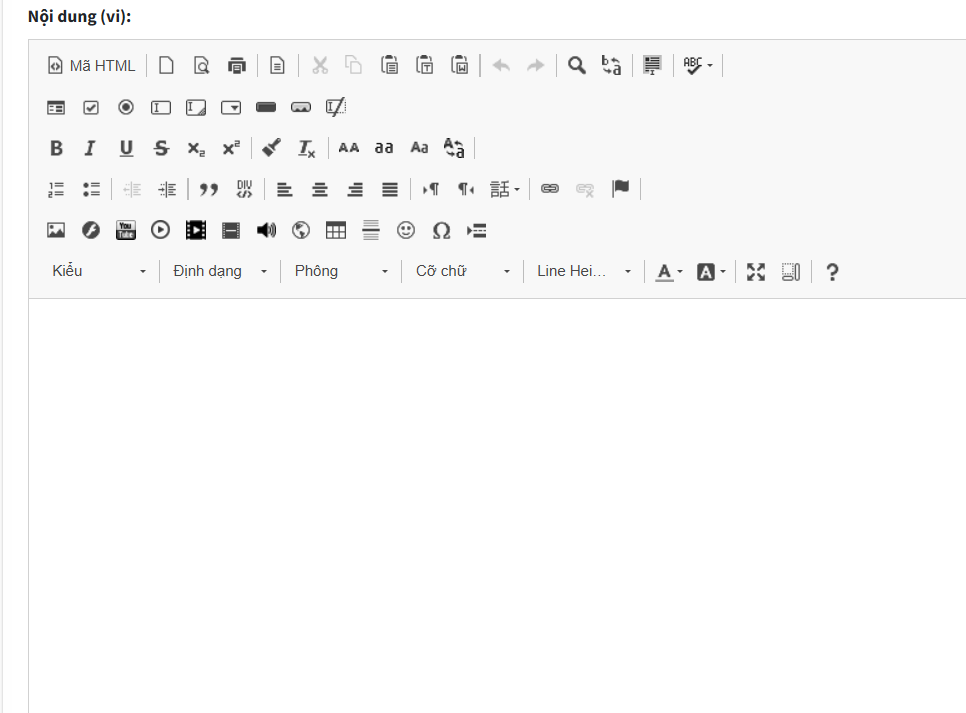Capitalize text with Aa icon
Image resolution: width=966 pixels, height=713 pixels.
[x=419, y=148]
